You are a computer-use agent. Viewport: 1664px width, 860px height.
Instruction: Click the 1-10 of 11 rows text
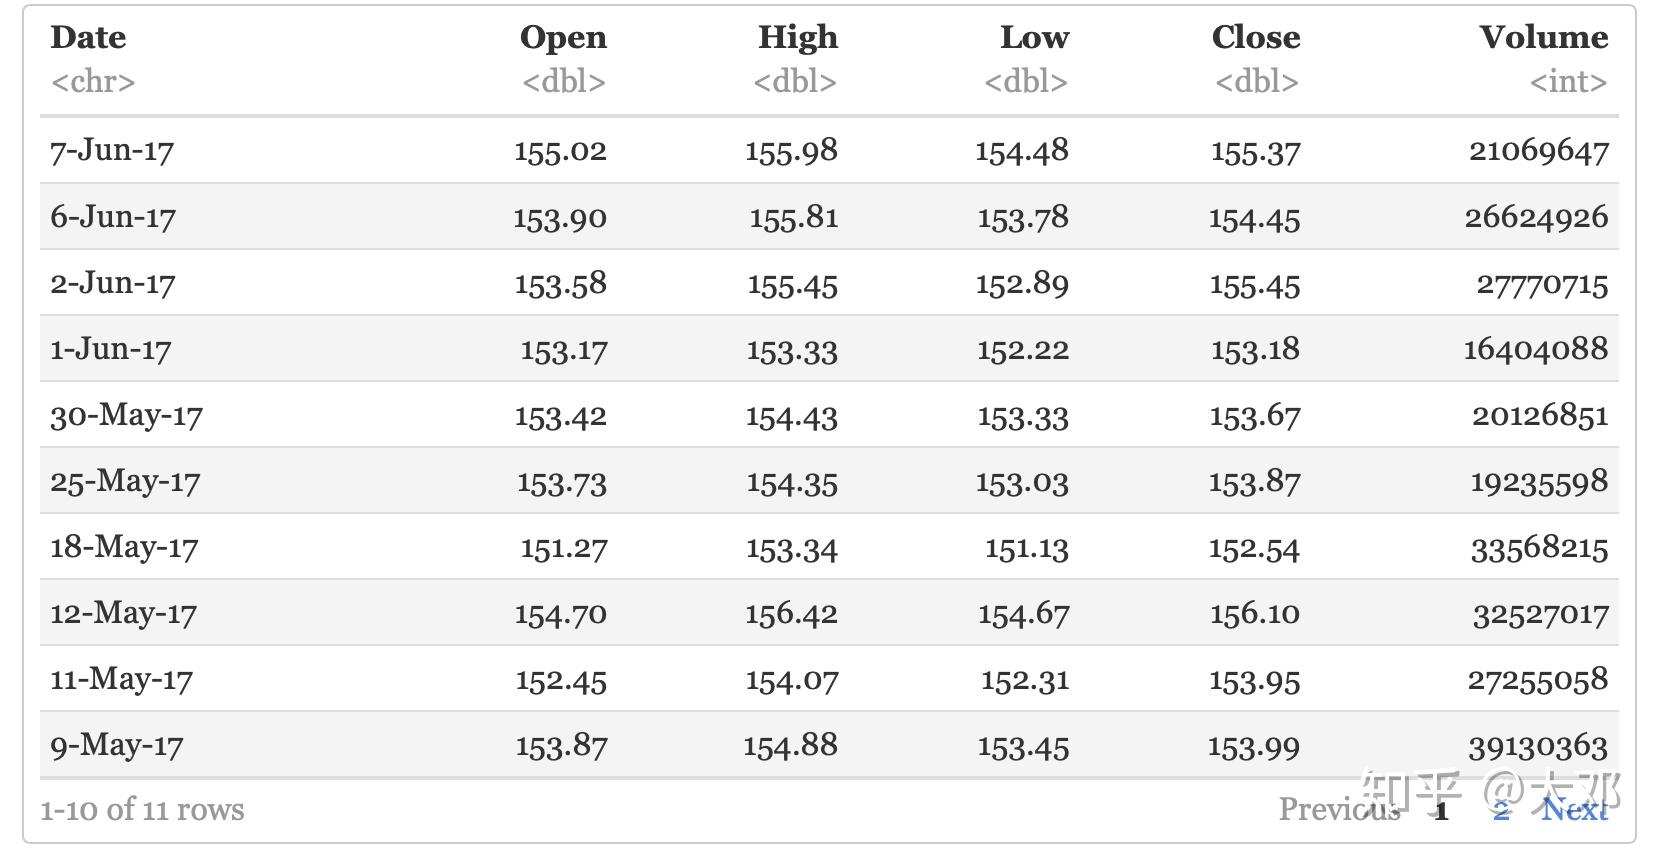tap(142, 809)
